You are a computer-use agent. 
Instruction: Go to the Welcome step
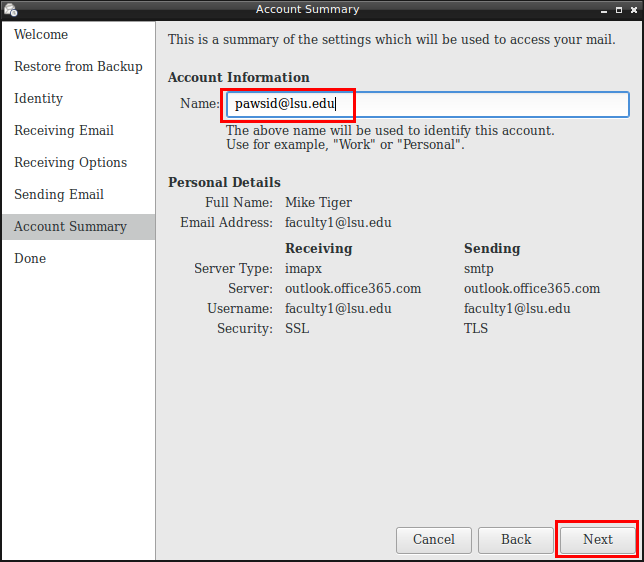[x=41, y=35]
